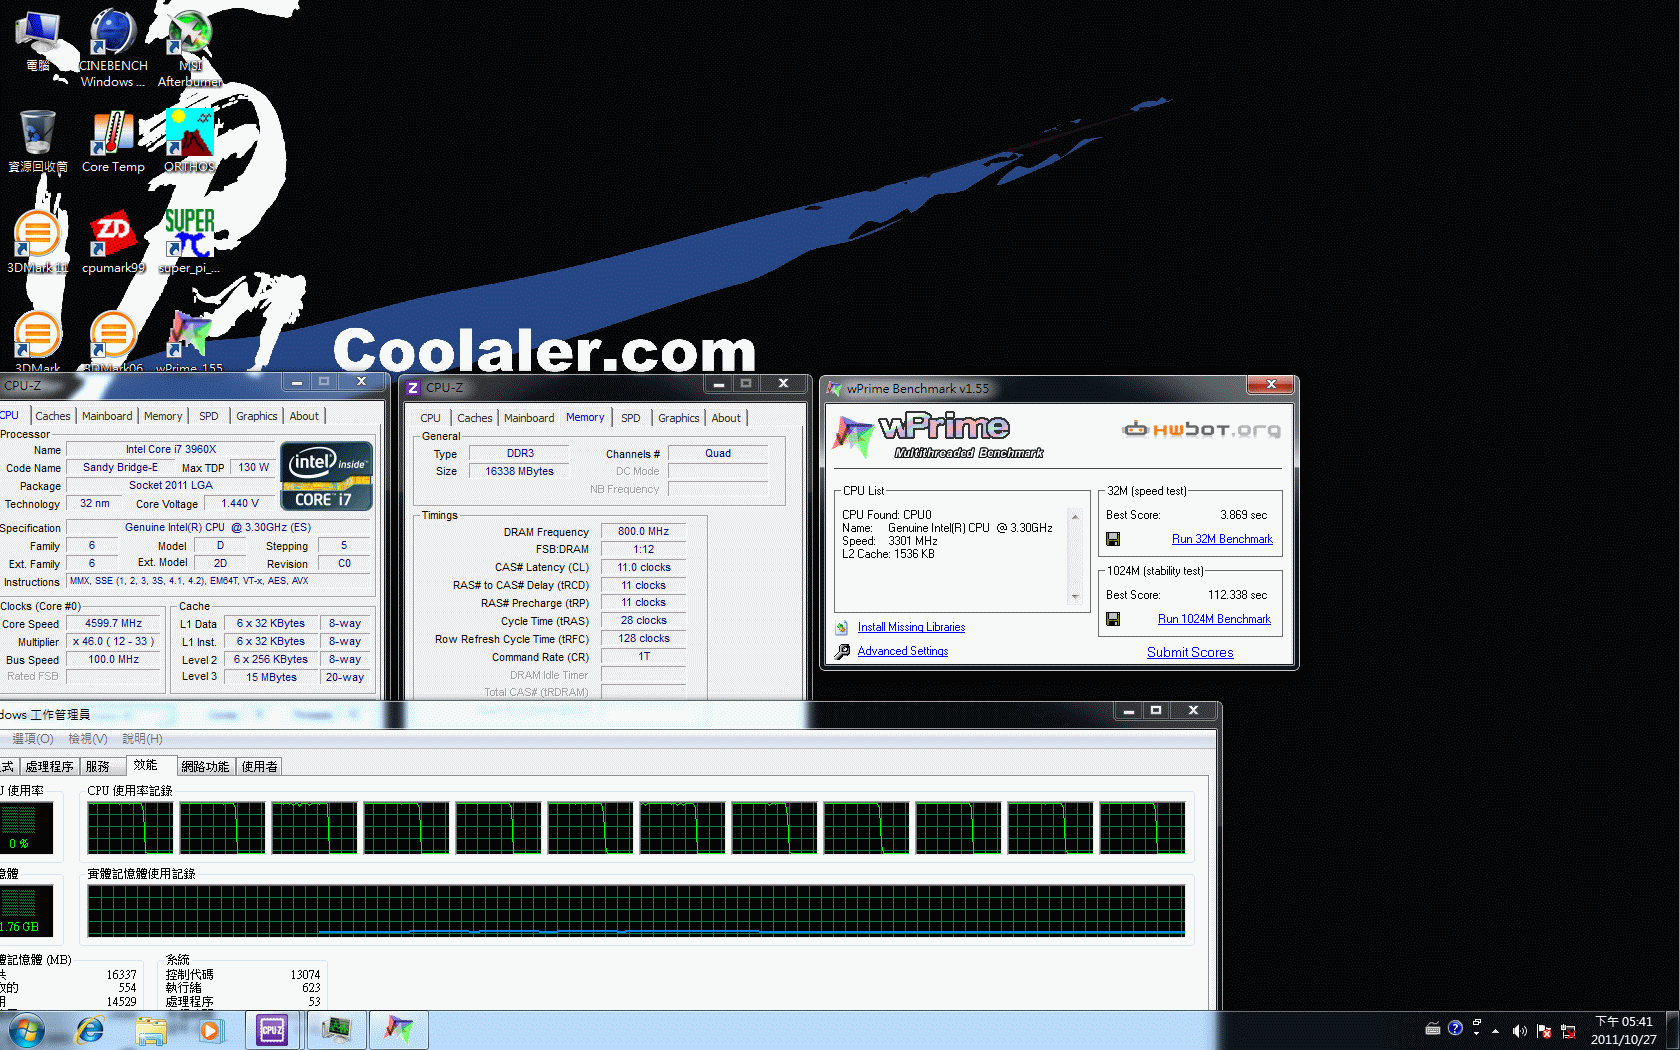Click the save icon under 32M Best Score
Viewport: 1680px width, 1050px height.
[1113, 539]
